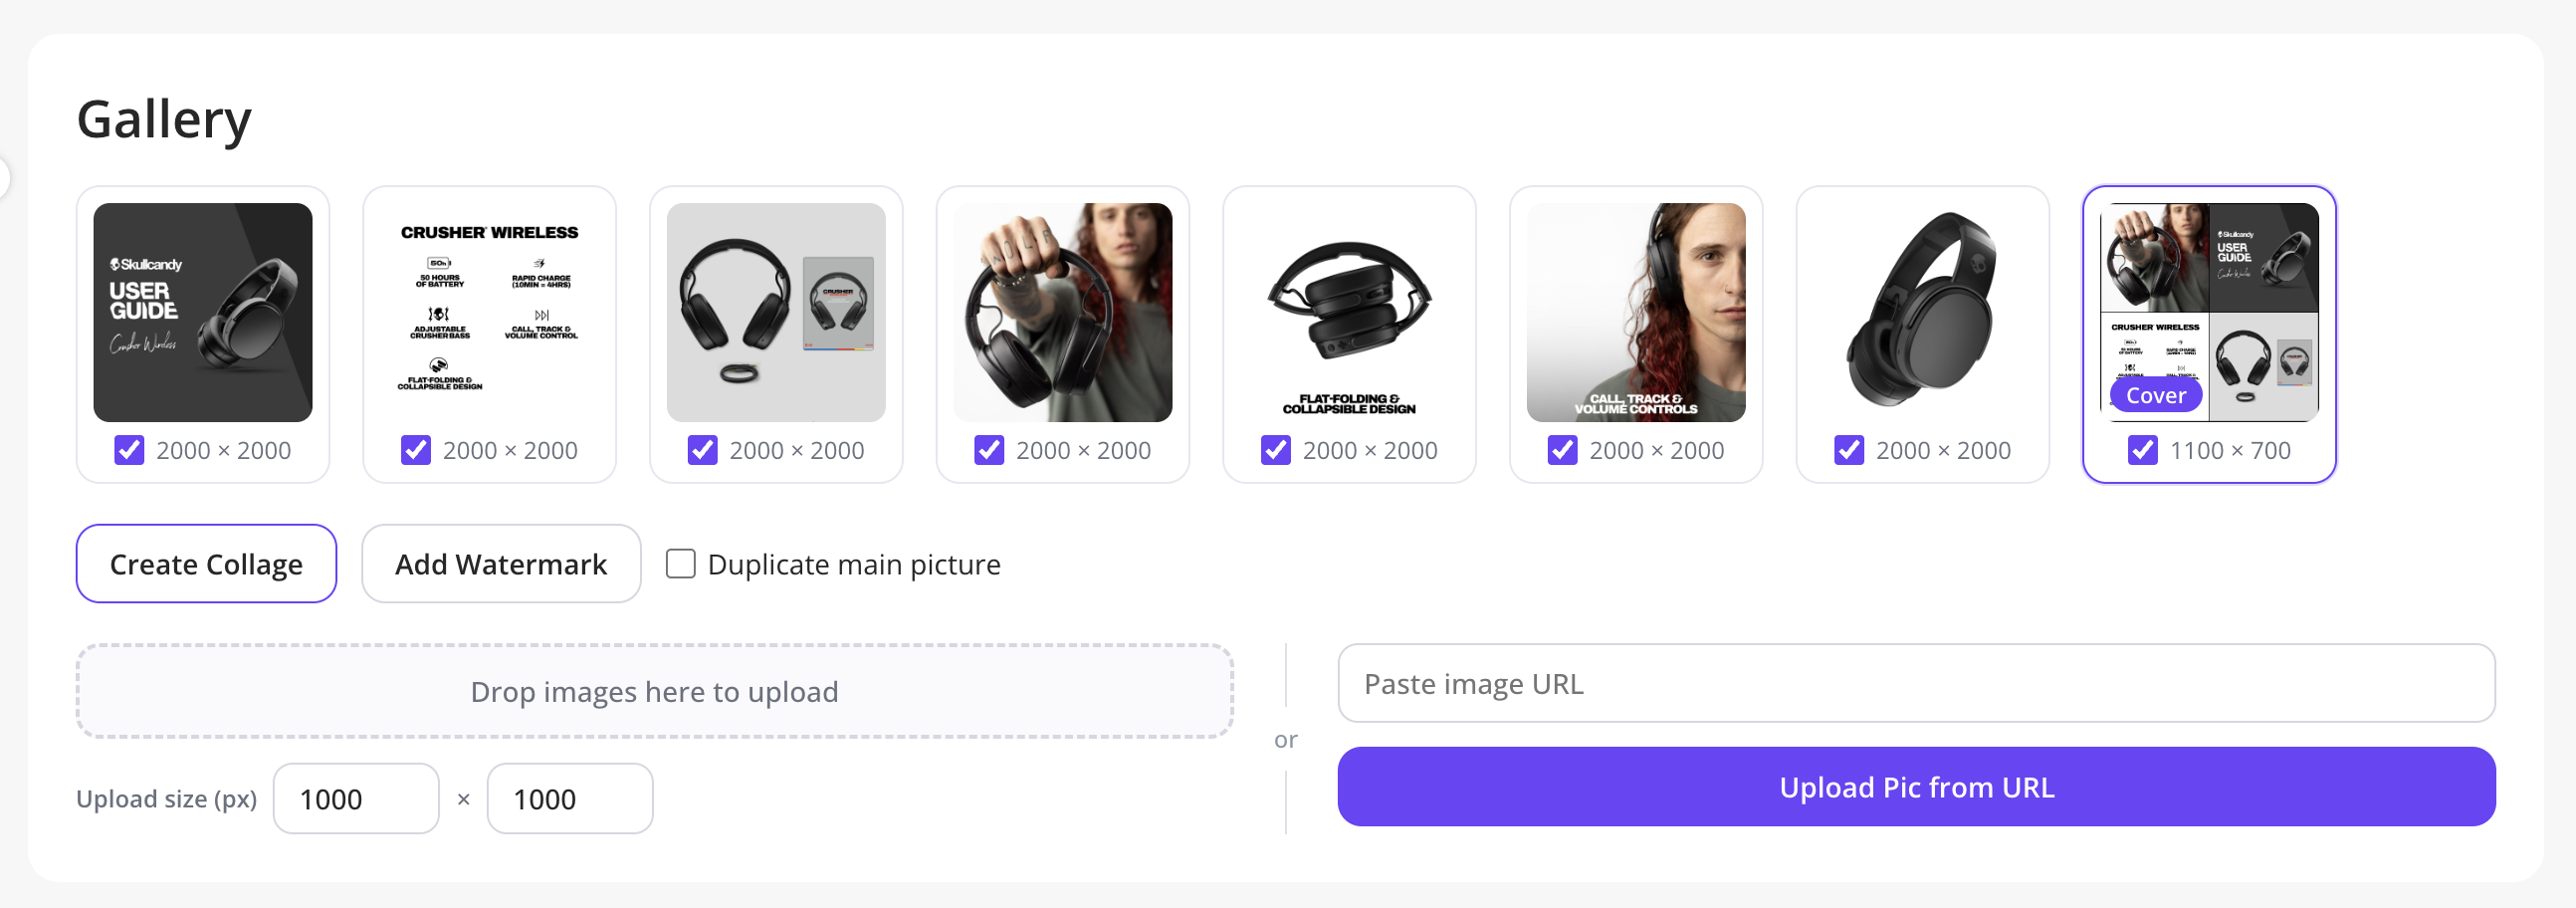Uncheck the flat-folding design image checkbox

coord(1276,450)
